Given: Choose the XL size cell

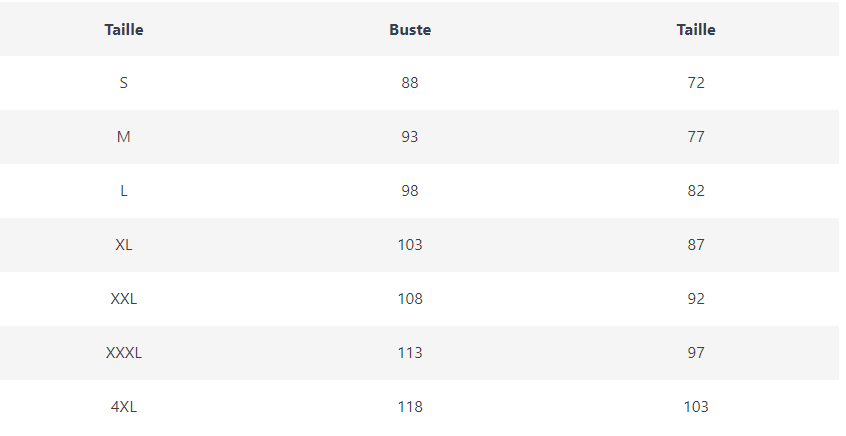Looking at the screenshot, I should point(124,245).
